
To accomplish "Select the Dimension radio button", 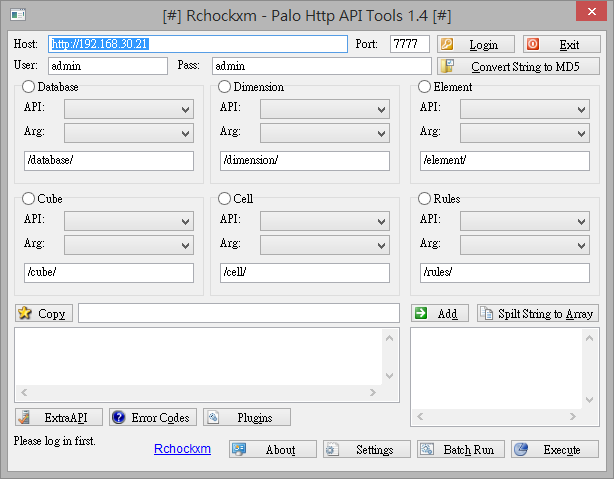I will tap(224, 87).
